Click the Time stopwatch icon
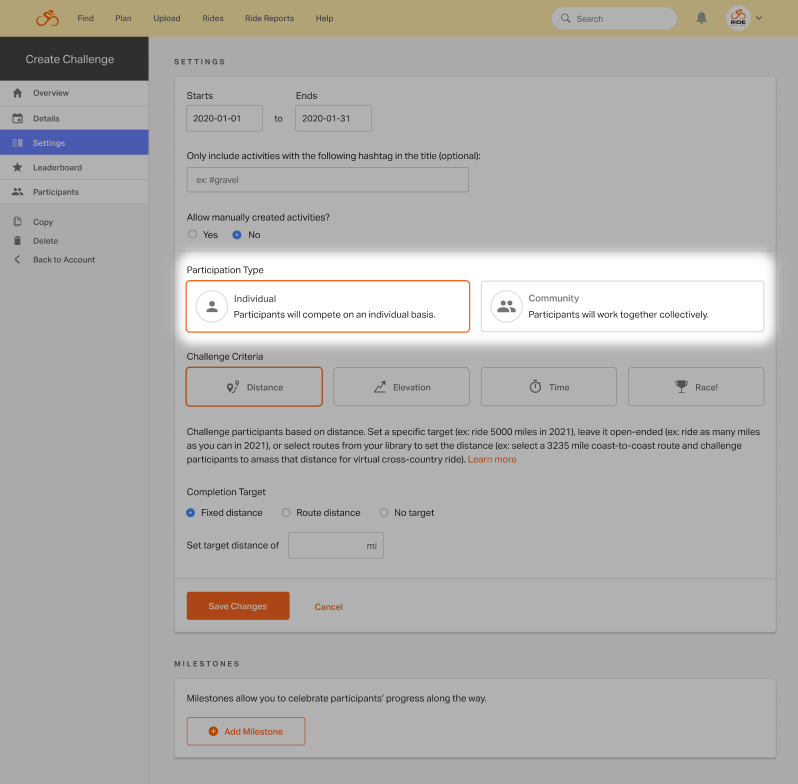This screenshot has width=798, height=784. tap(535, 387)
